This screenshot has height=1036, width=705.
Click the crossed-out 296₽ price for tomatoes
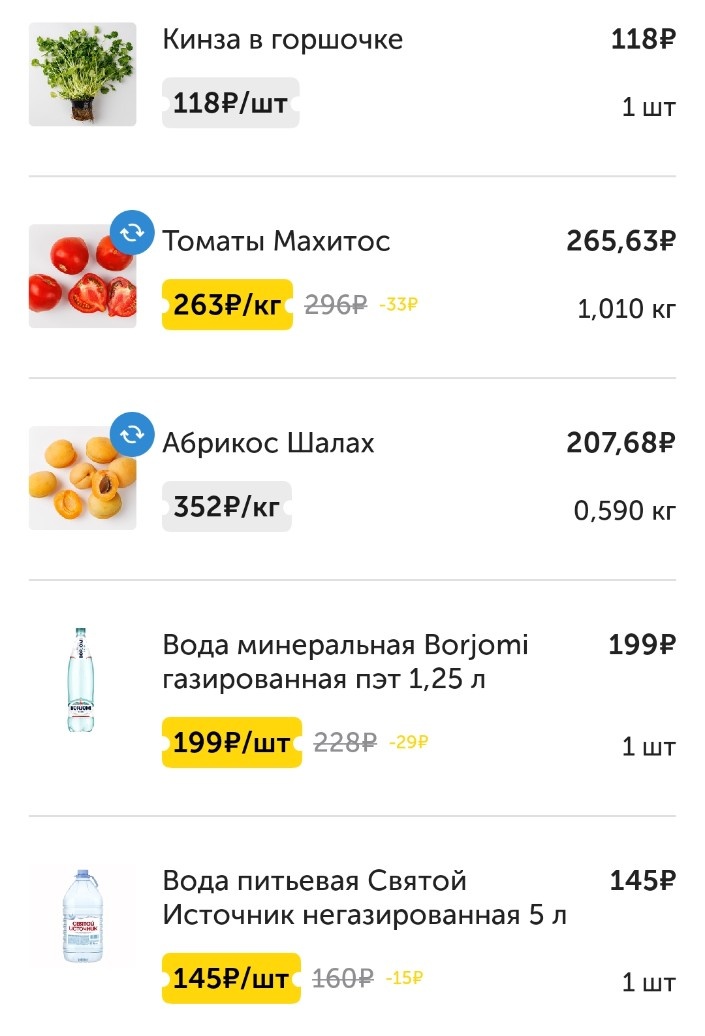tap(335, 302)
